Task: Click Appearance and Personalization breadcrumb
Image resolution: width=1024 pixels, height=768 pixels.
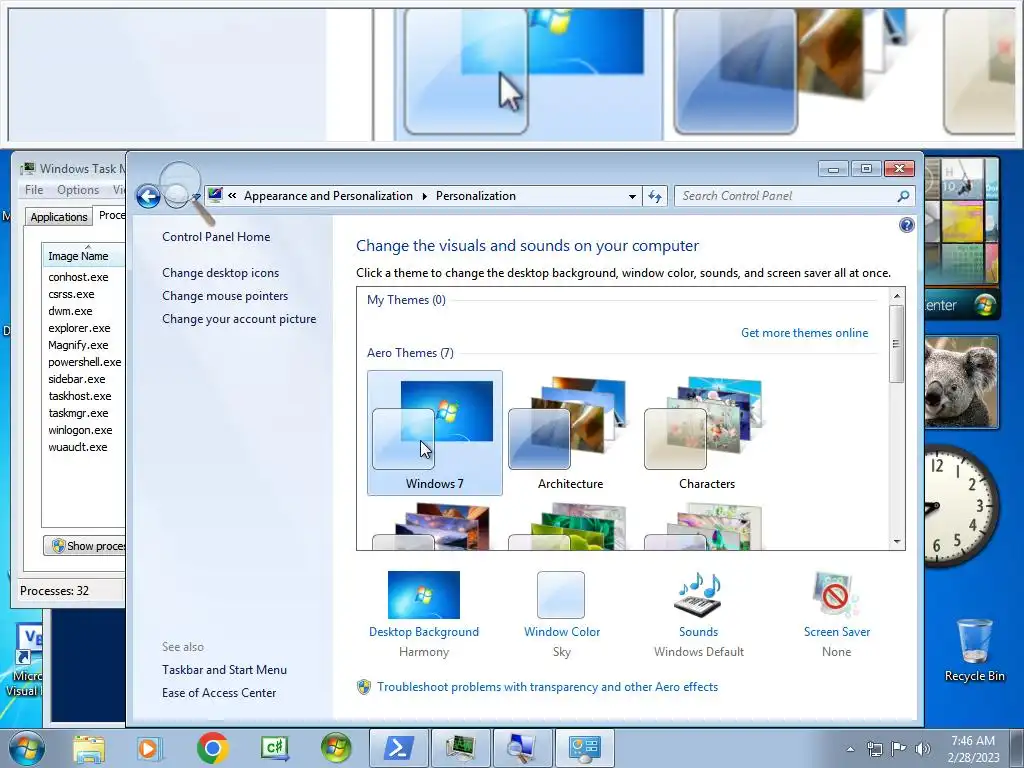Action: tap(328, 196)
